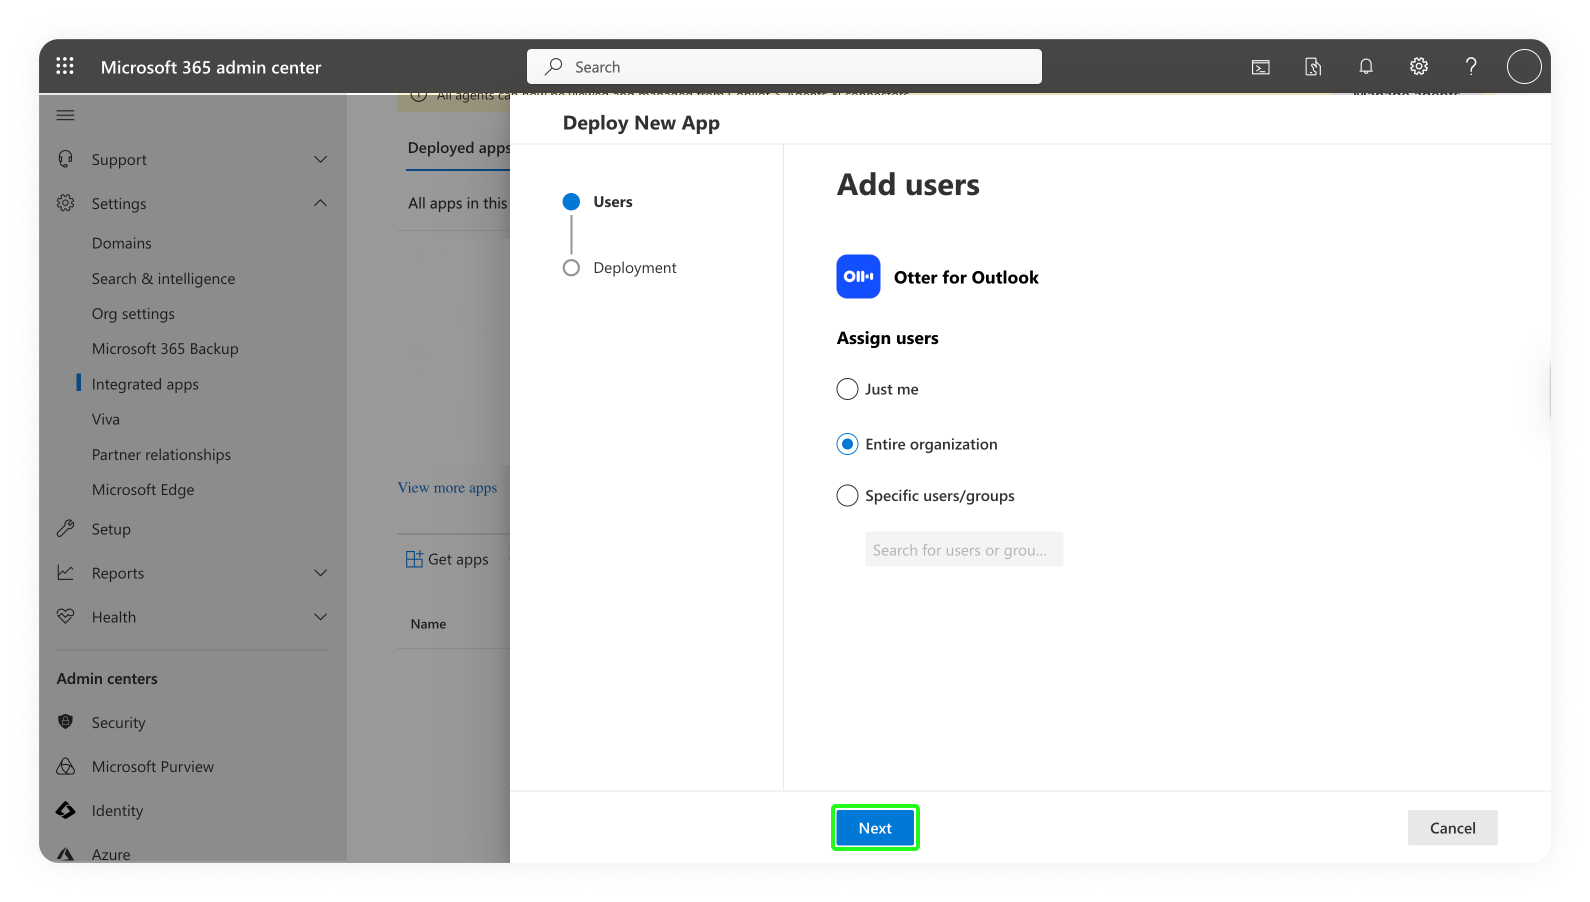Screen dimensions: 1590x902
Task: Go to Org settings in sidebar
Action: [133, 314]
